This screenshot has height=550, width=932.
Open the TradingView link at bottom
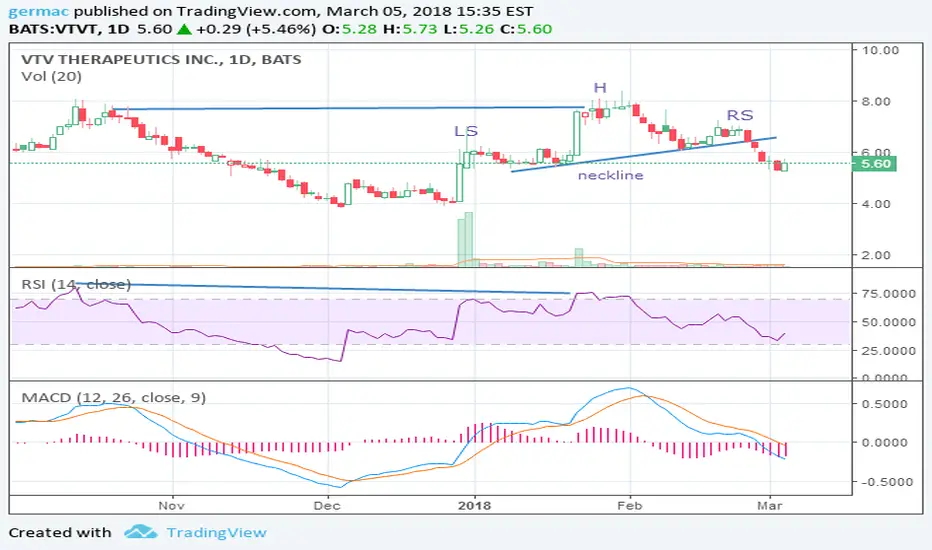coord(216,533)
